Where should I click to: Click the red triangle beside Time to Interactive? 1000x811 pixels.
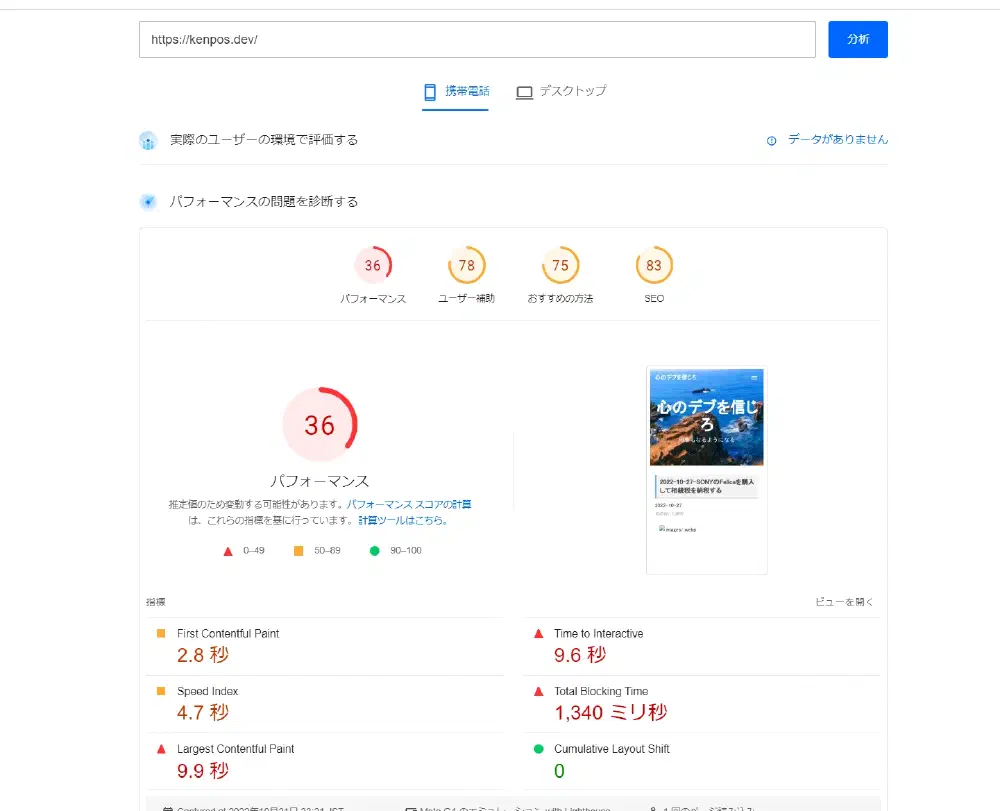point(538,634)
